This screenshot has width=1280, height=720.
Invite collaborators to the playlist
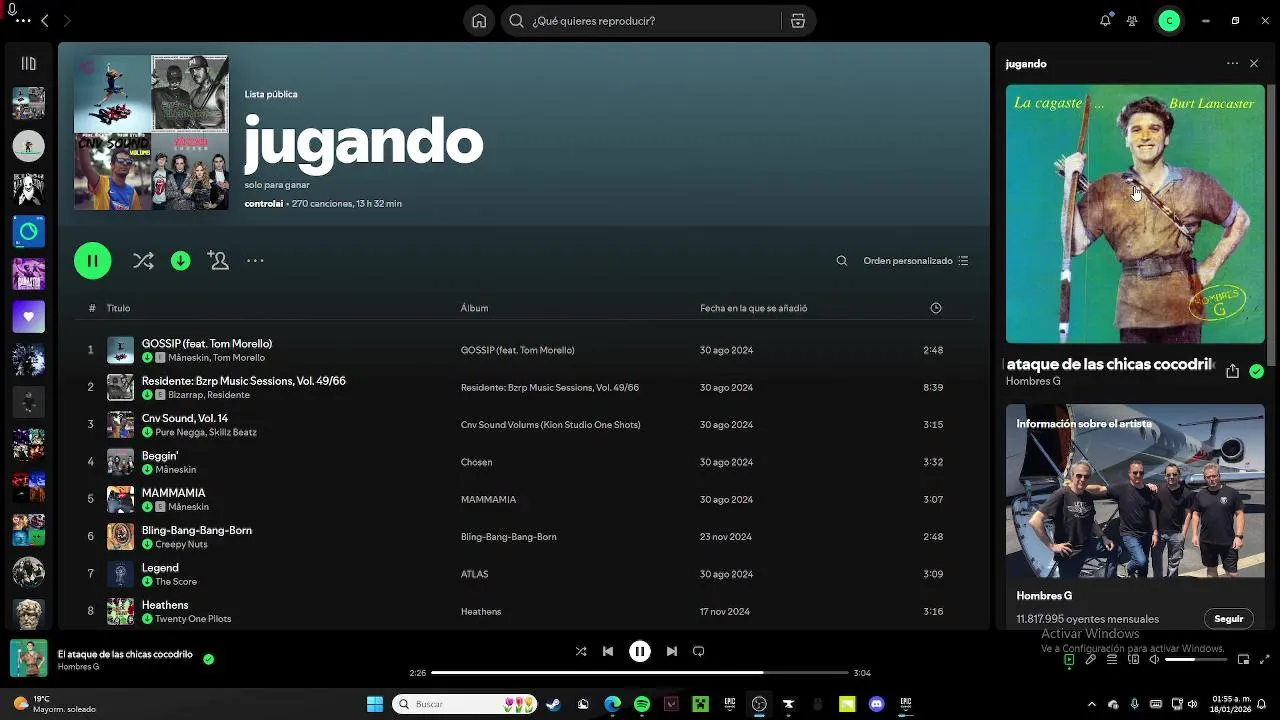tap(218, 261)
